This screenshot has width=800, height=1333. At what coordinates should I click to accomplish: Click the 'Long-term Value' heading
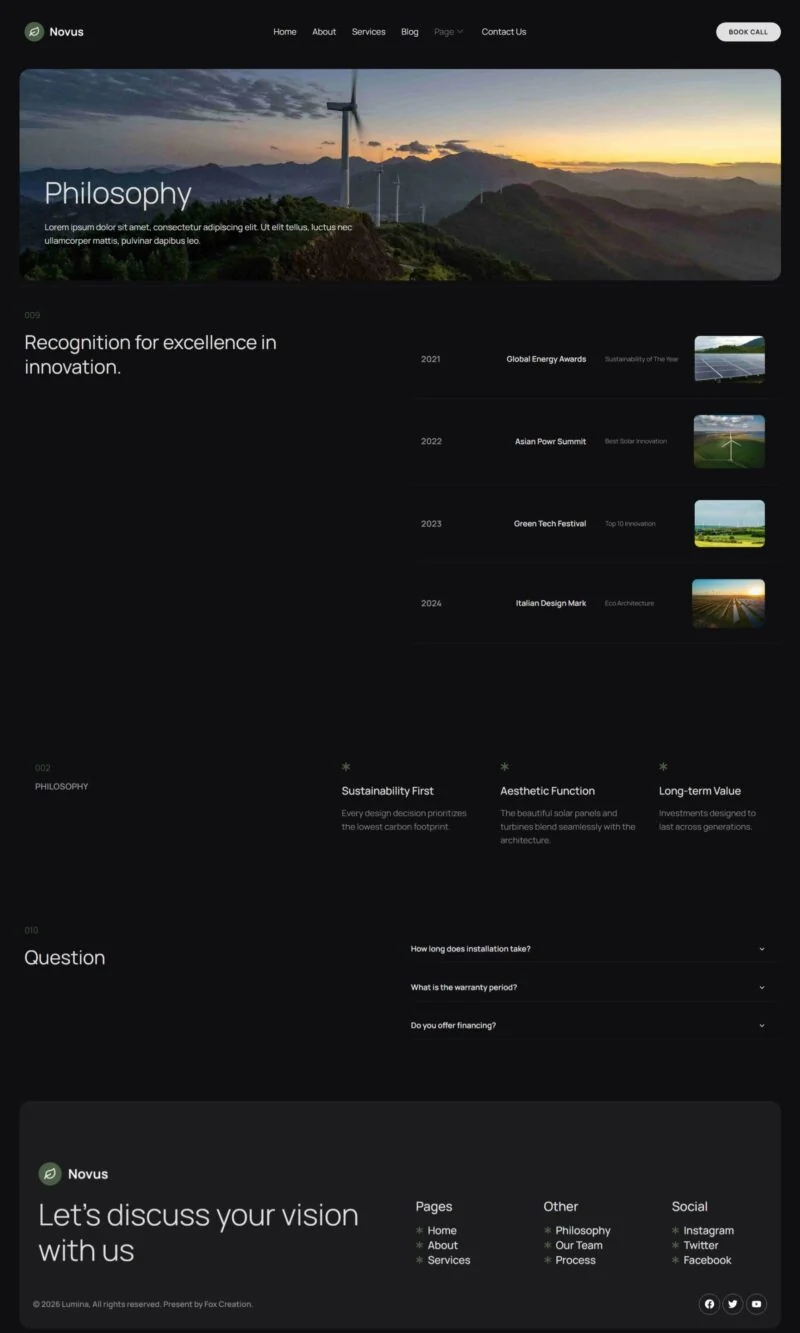click(700, 791)
